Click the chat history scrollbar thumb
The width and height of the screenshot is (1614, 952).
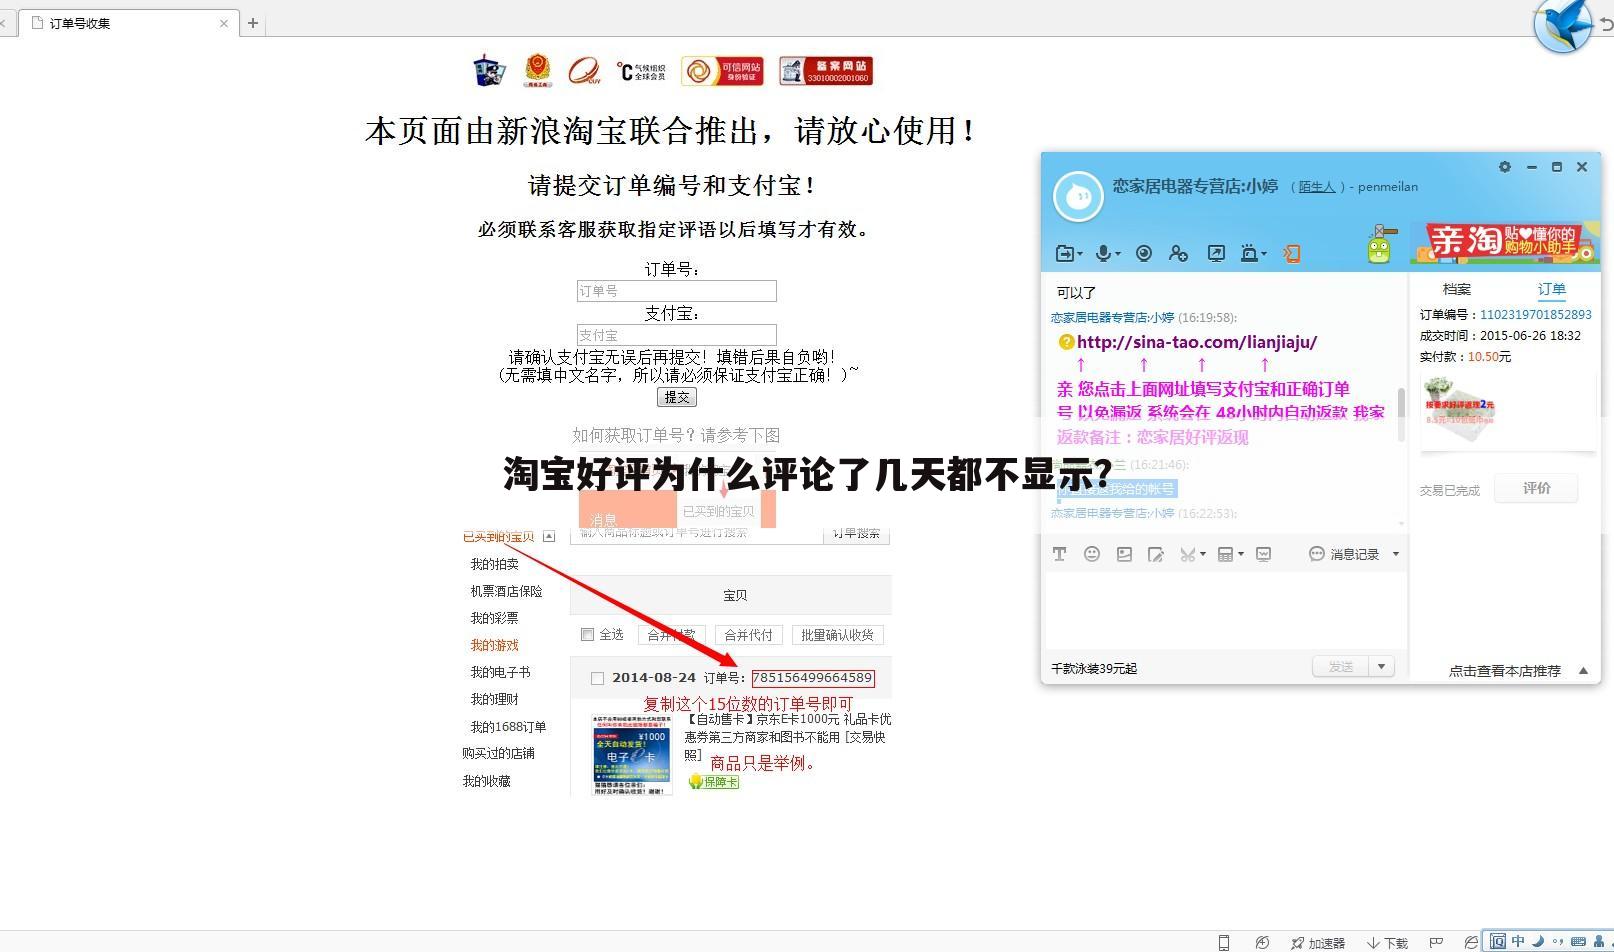(x=1401, y=415)
